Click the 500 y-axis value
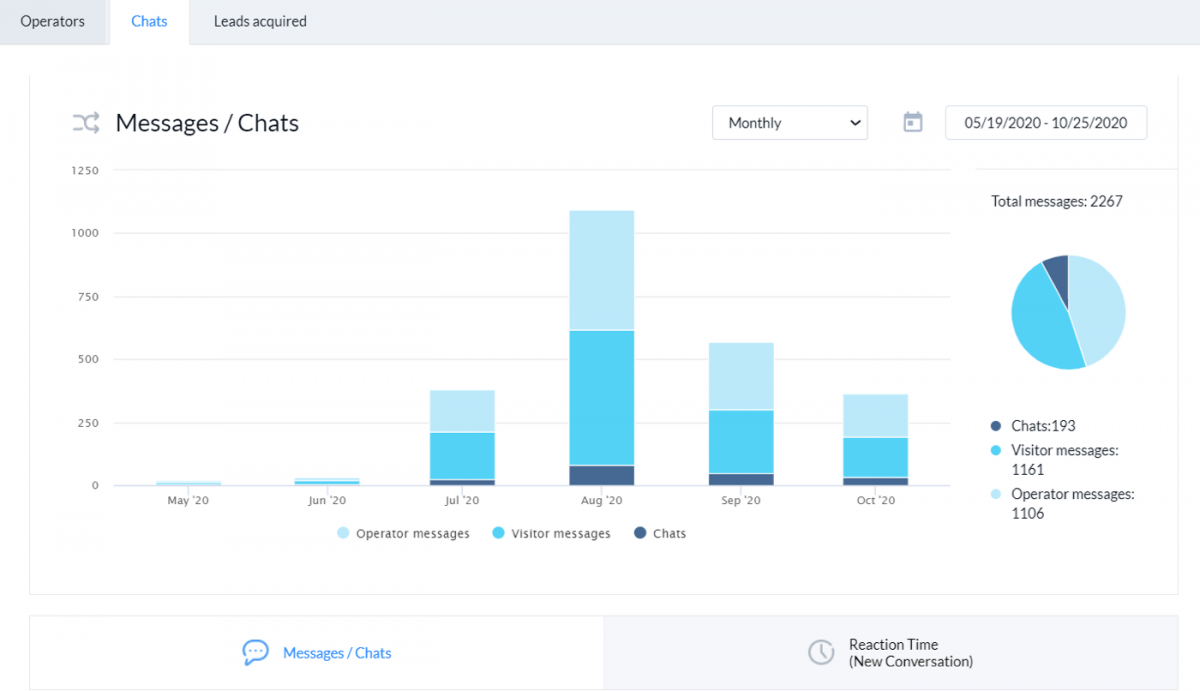Image resolution: width=1200 pixels, height=691 pixels. point(89,359)
